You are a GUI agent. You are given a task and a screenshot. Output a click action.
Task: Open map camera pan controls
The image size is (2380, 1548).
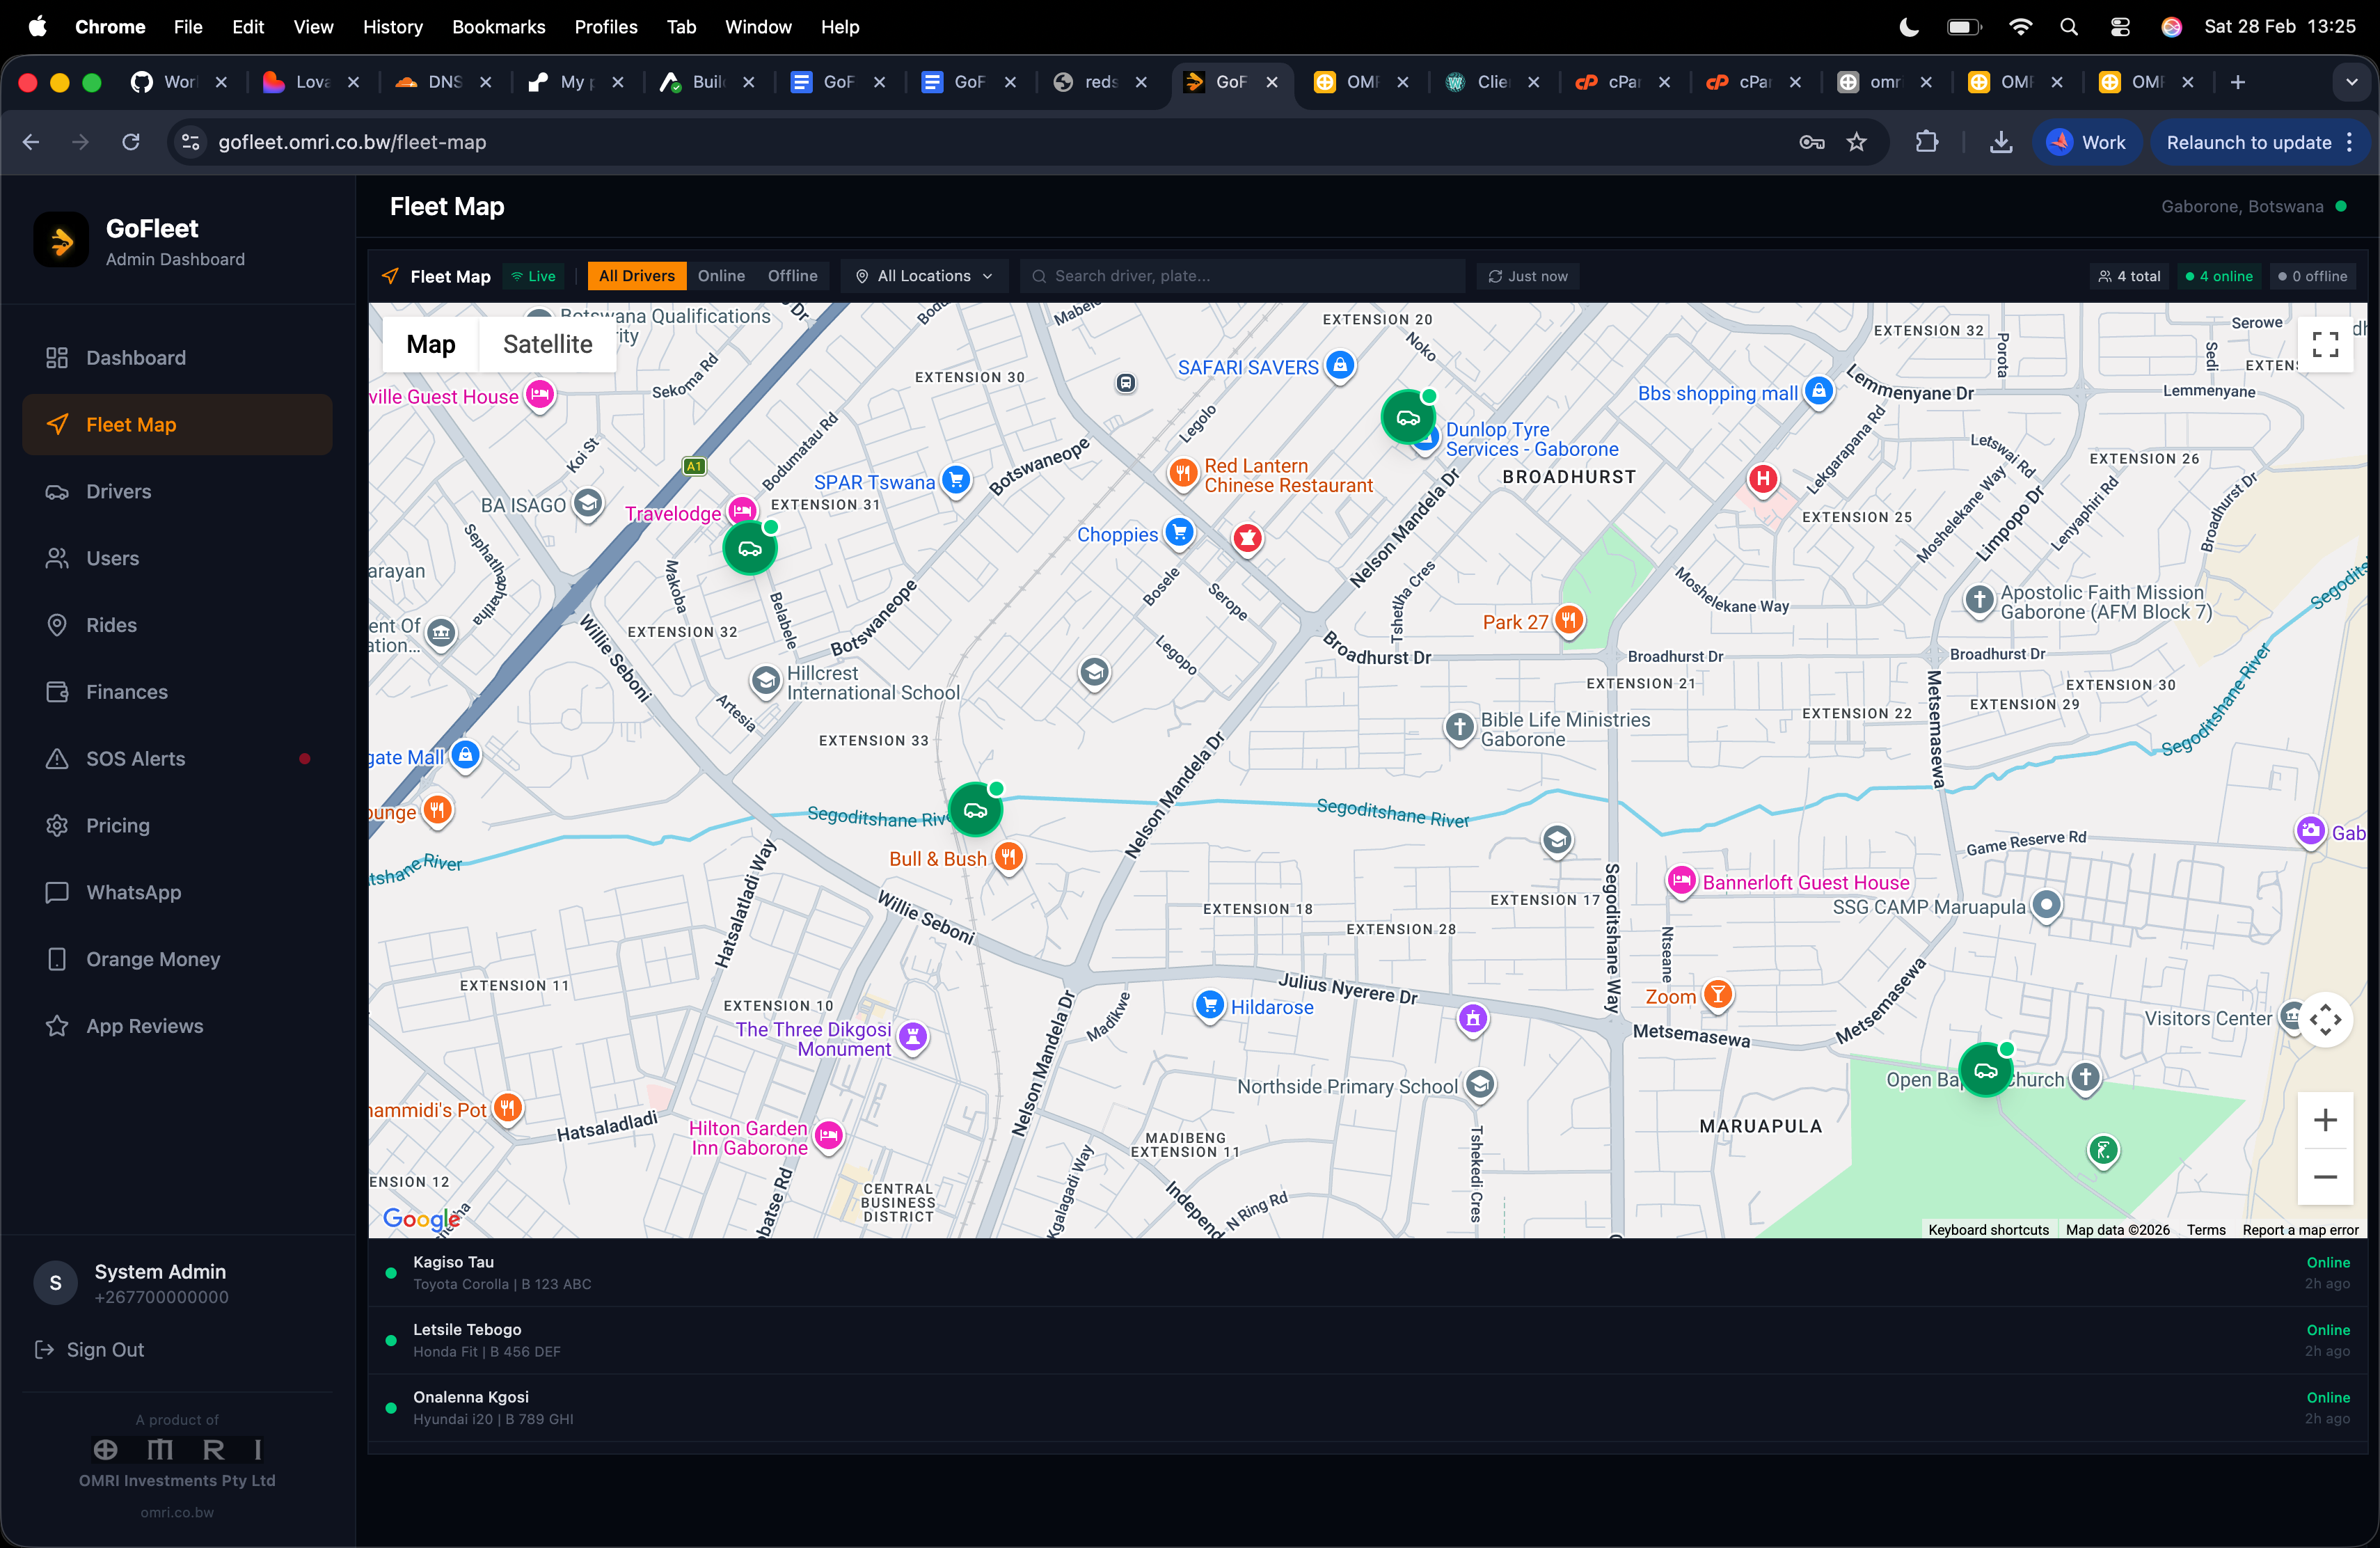click(x=2325, y=1020)
